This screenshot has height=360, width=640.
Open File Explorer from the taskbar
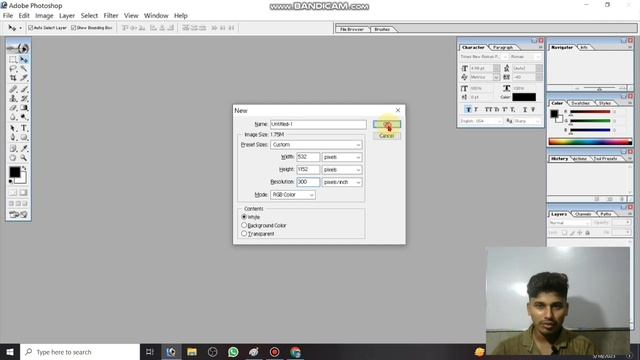coord(191,352)
